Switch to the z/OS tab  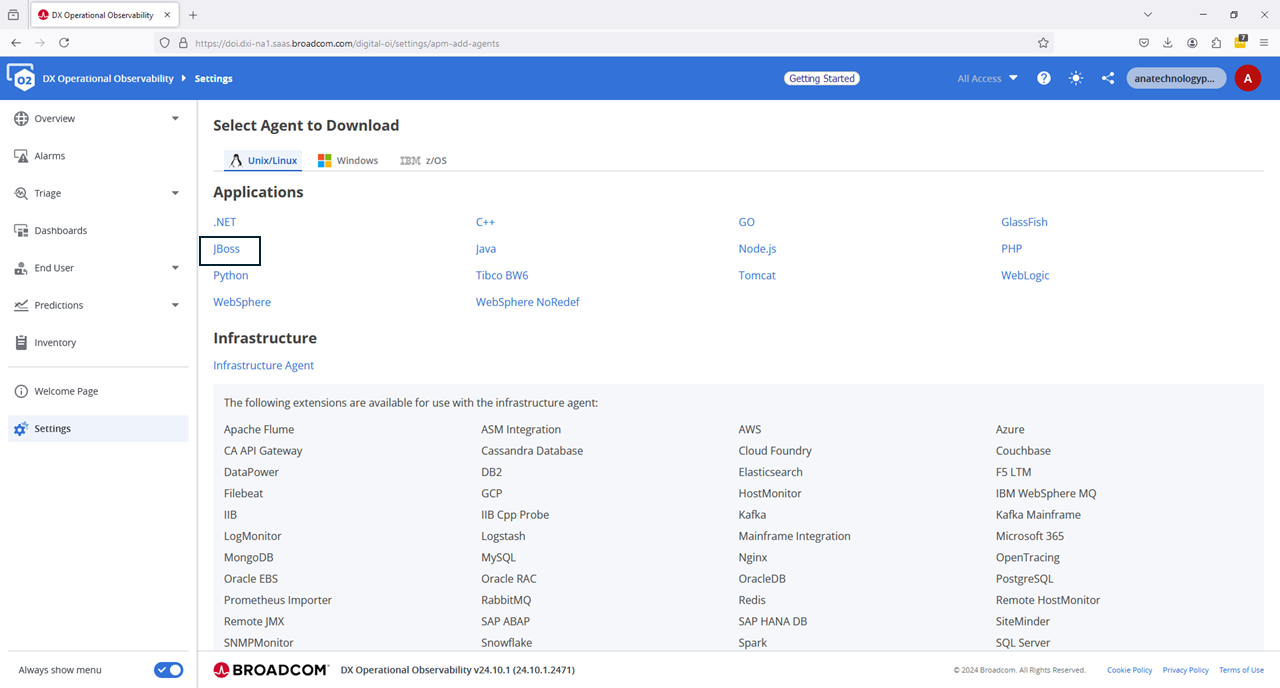tap(423, 160)
